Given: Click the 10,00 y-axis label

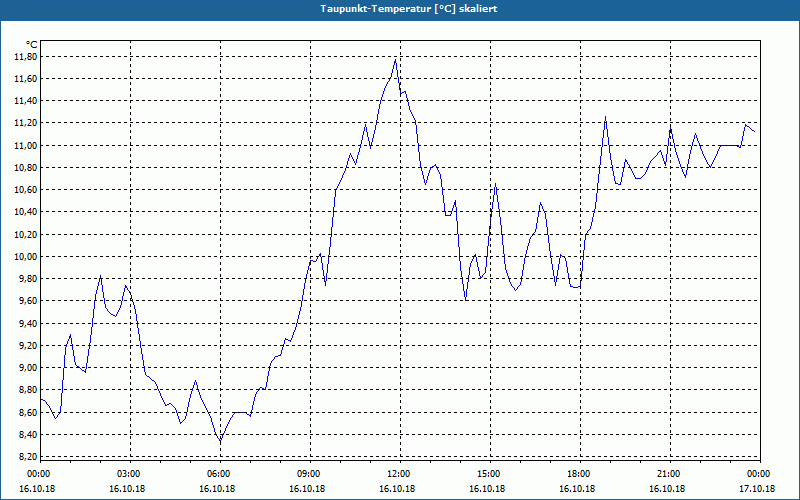Looking at the screenshot, I should coord(25,257).
